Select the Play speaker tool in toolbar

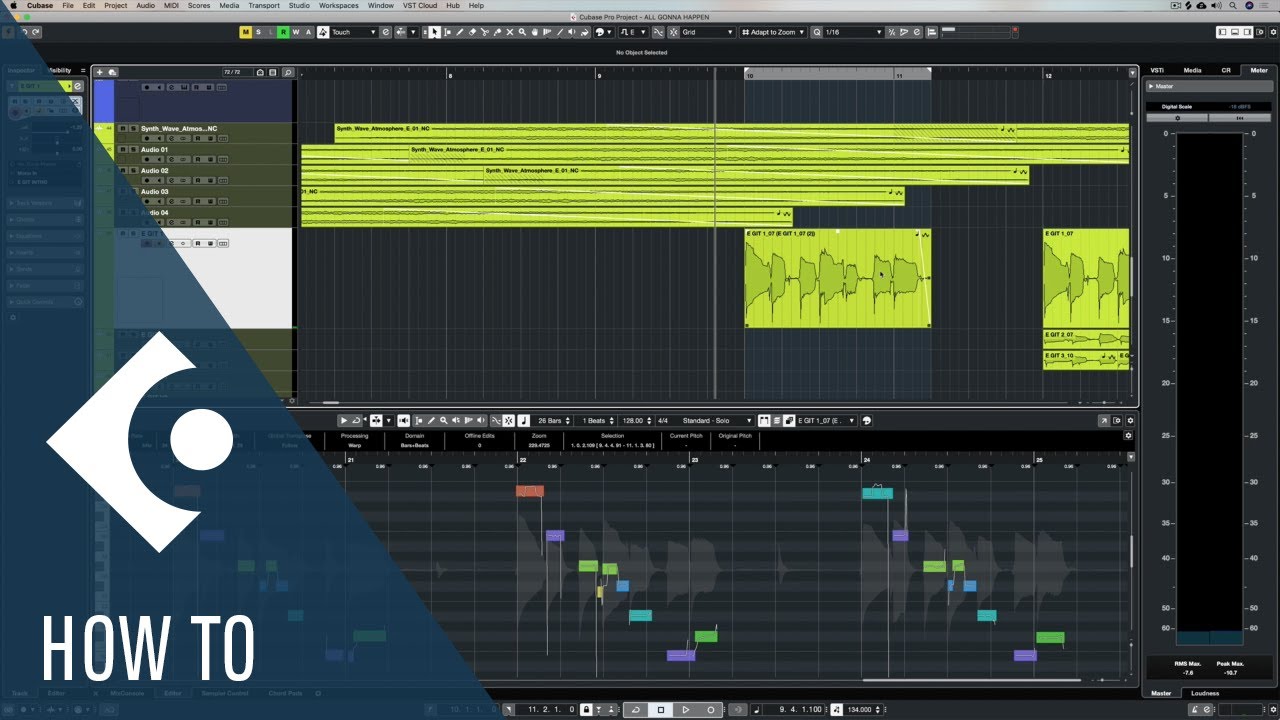pyautogui.click(x=572, y=32)
